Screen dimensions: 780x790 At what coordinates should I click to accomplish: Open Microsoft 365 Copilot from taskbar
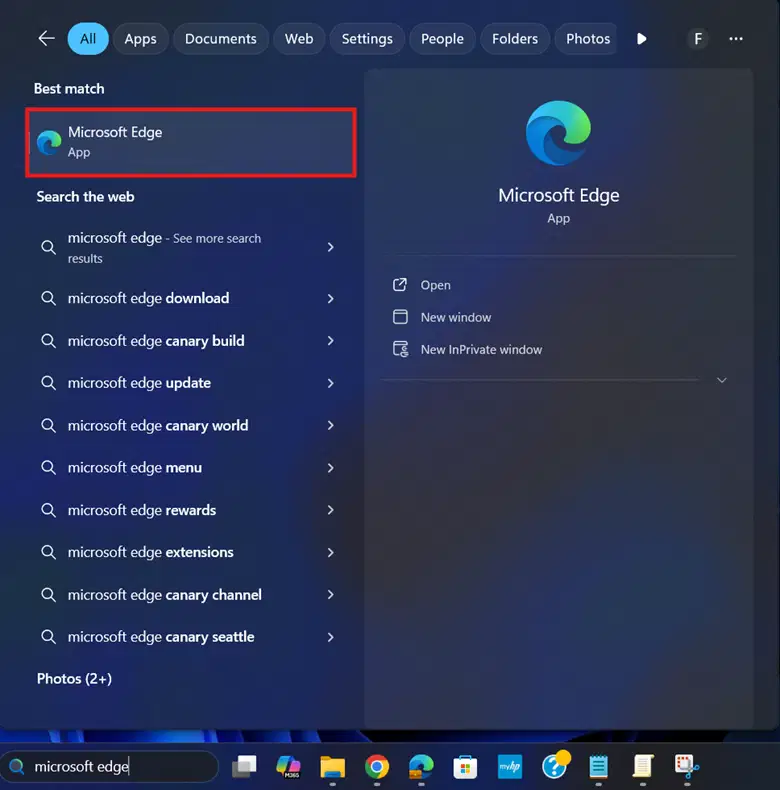288,766
